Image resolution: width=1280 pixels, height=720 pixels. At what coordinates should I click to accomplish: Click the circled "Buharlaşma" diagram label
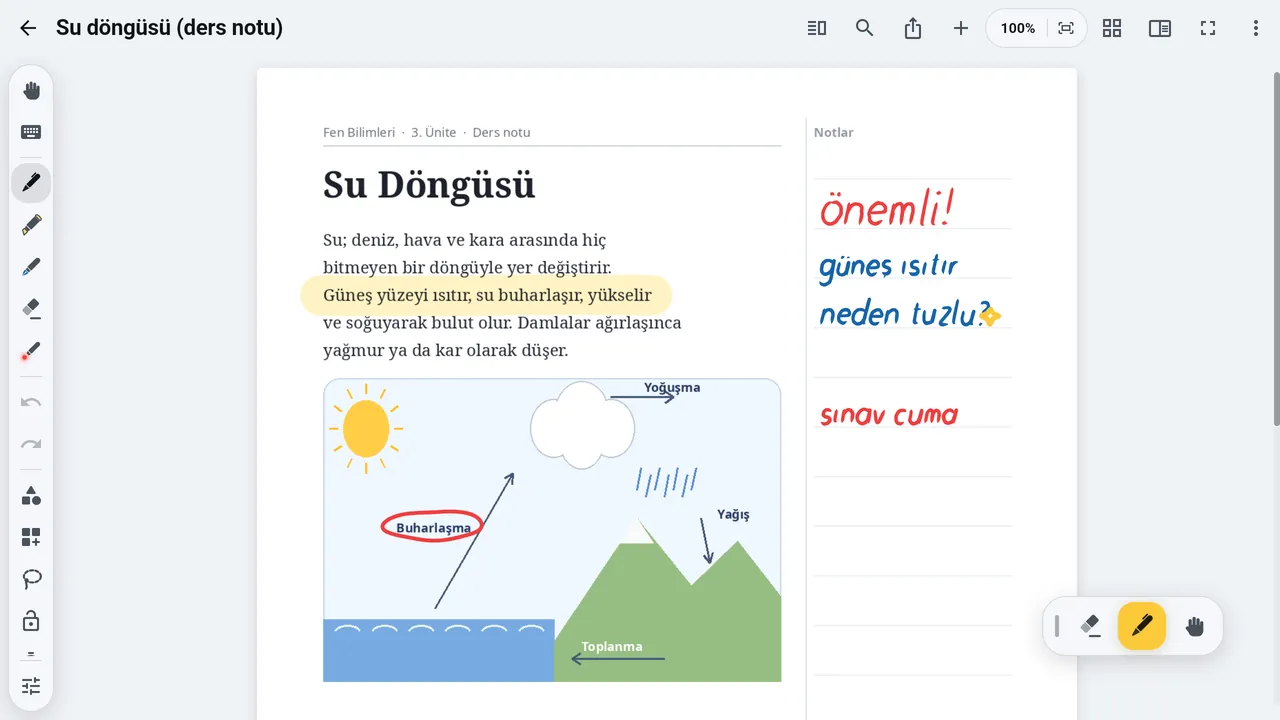pyautogui.click(x=433, y=527)
